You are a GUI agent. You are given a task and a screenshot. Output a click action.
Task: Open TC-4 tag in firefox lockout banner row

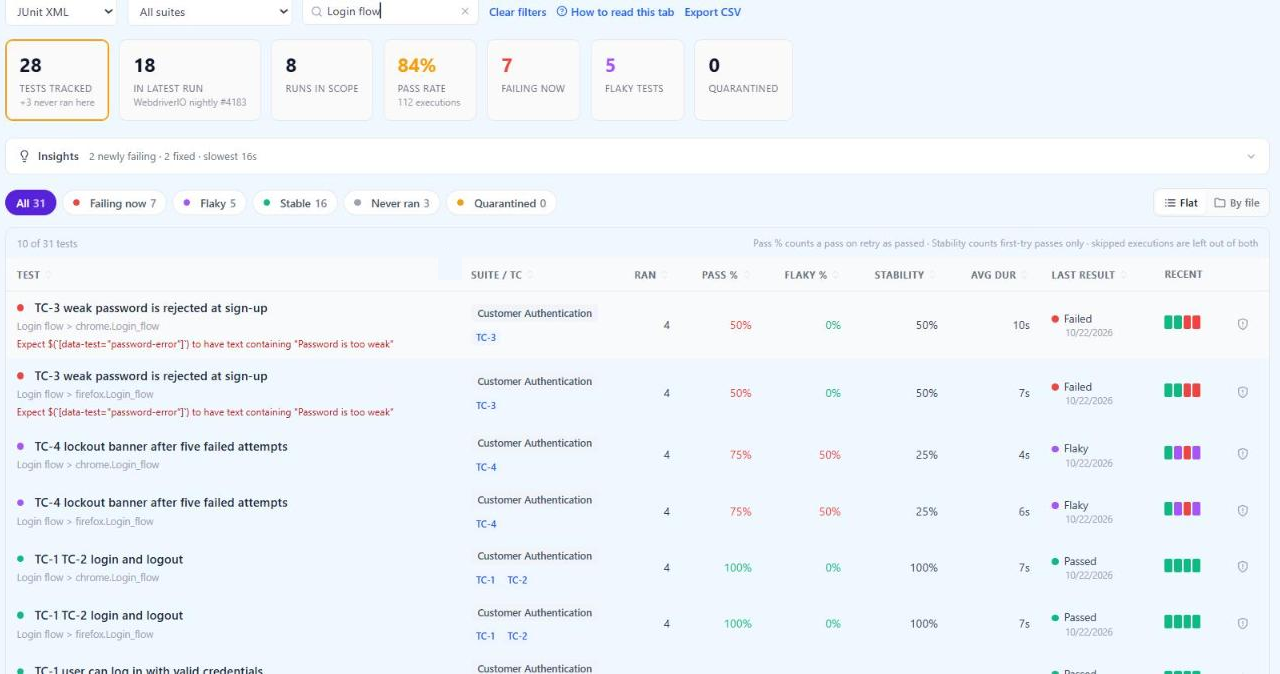click(486, 524)
